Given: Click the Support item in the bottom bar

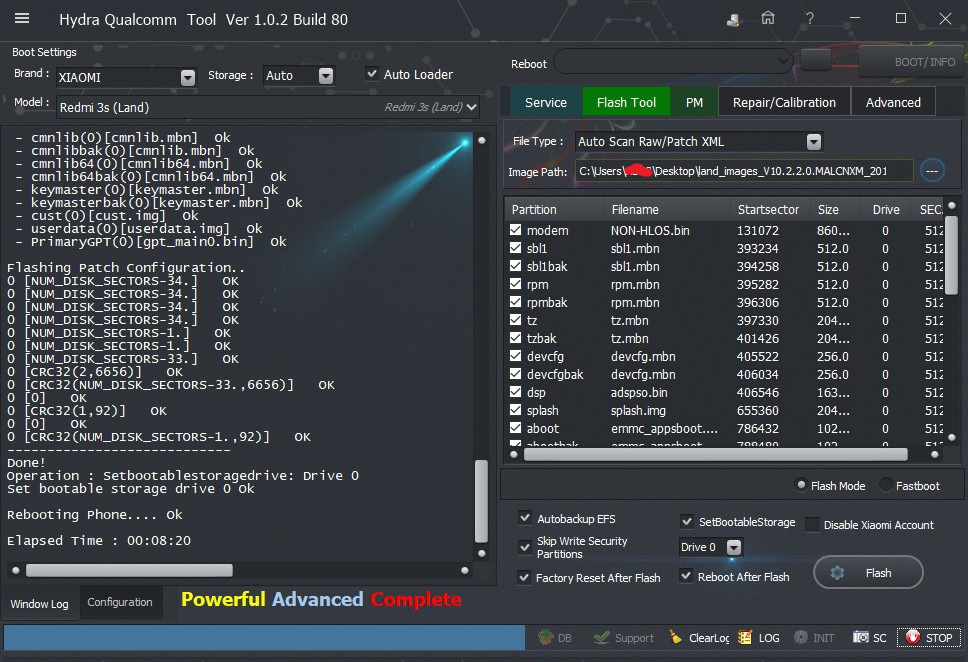Looking at the screenshot, I should 624,638.
